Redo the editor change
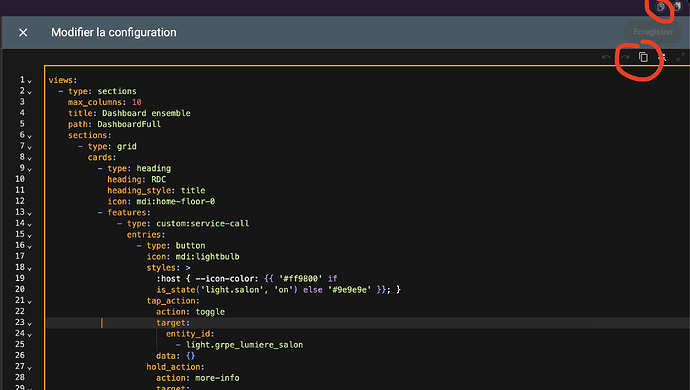Viewport: 690px width, 390px height. [625, 57]
